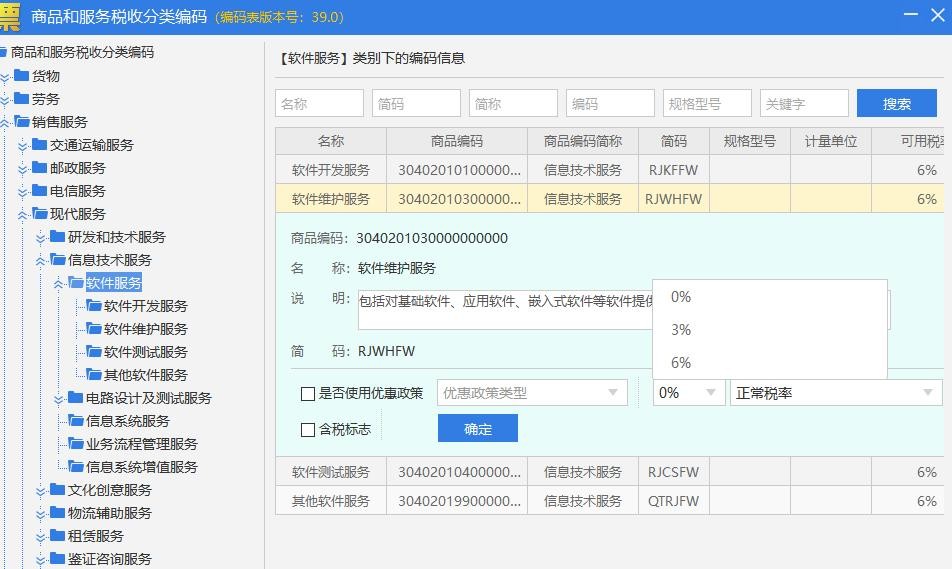Open the 正常税率 dropdown list
The width and height of the screenshot is (952, 569).
835,393
